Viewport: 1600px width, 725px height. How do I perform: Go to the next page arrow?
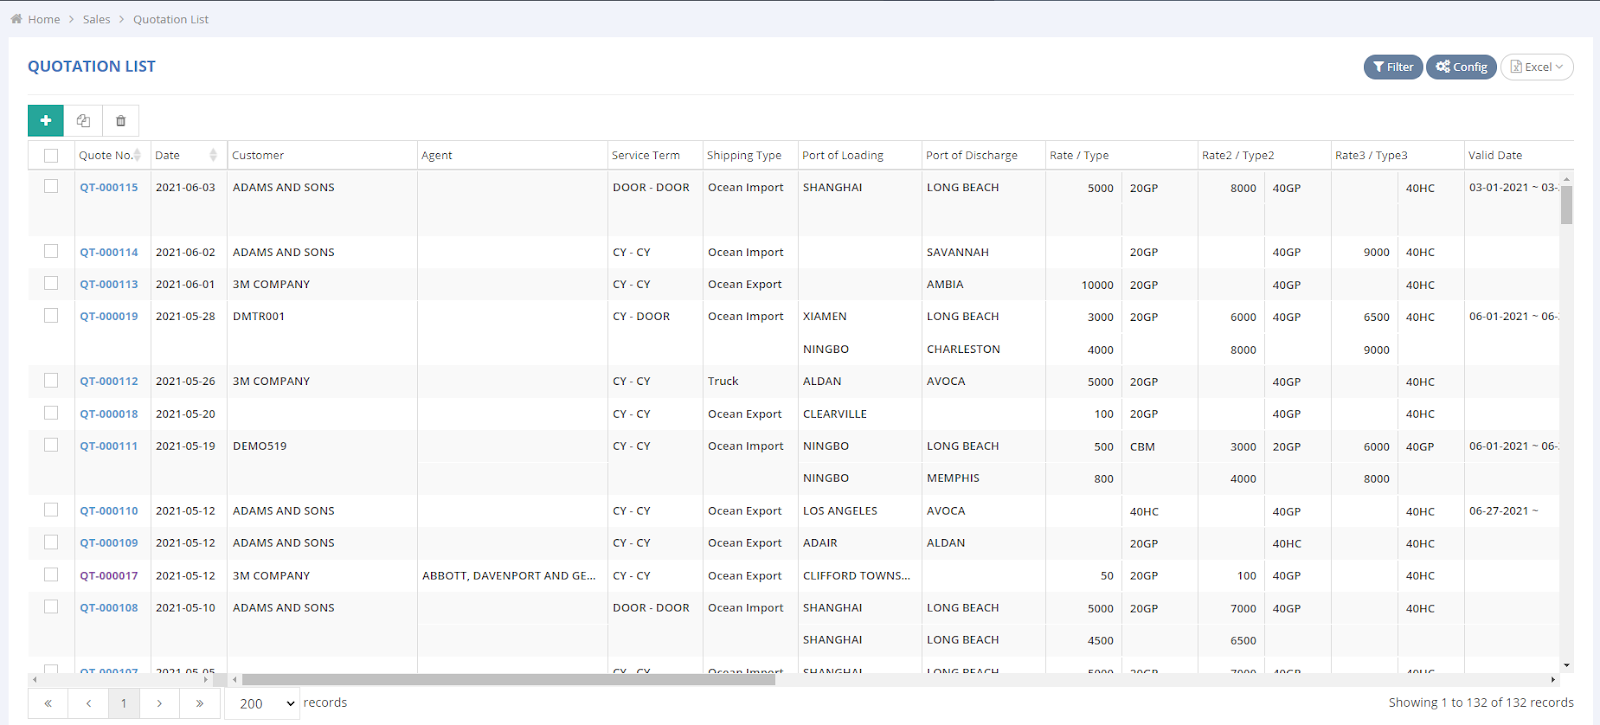tap(159, 704)
